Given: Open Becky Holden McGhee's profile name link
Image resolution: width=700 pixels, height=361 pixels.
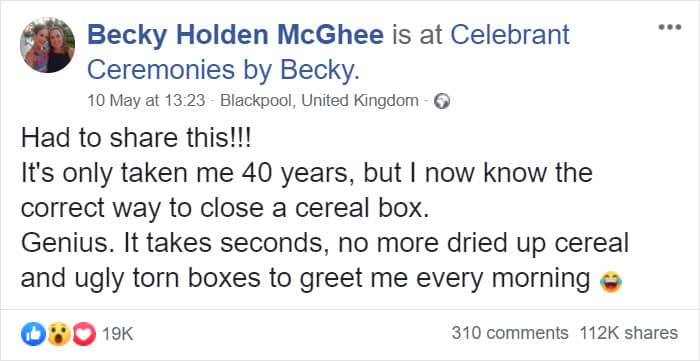Looking at the screenshot, I should point(235,35).
